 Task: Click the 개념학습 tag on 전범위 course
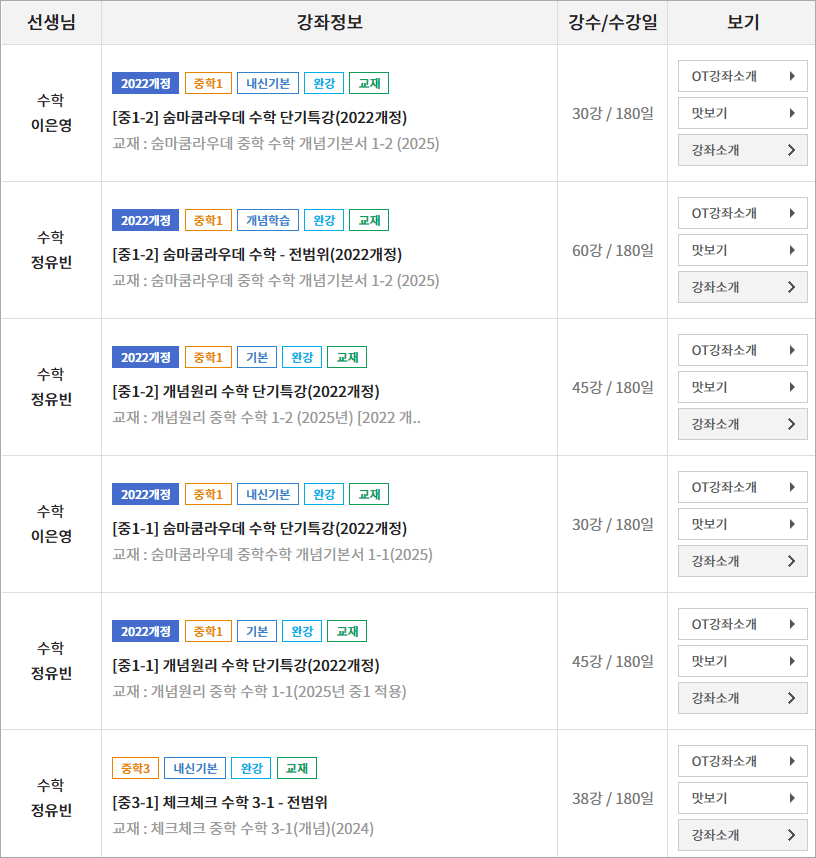point(267,220)
